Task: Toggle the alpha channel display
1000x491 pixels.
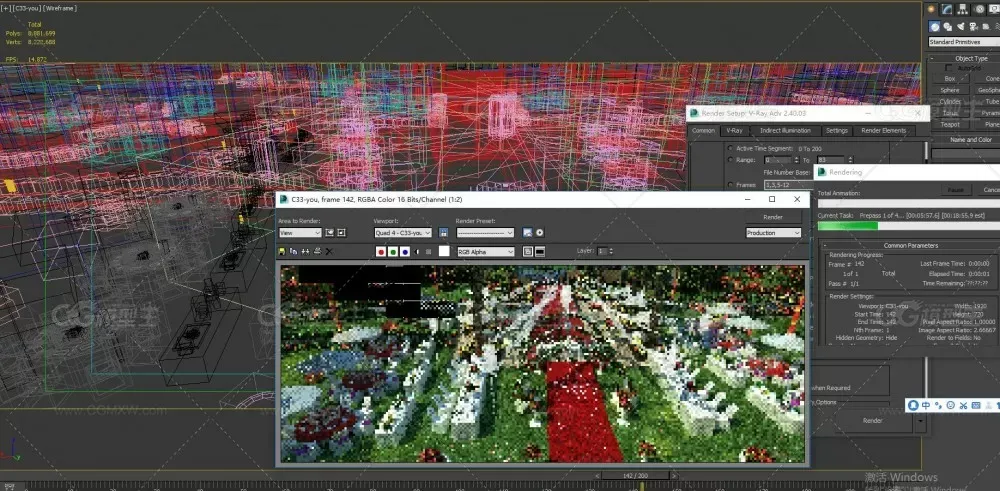Action: (x=417, y=252)
